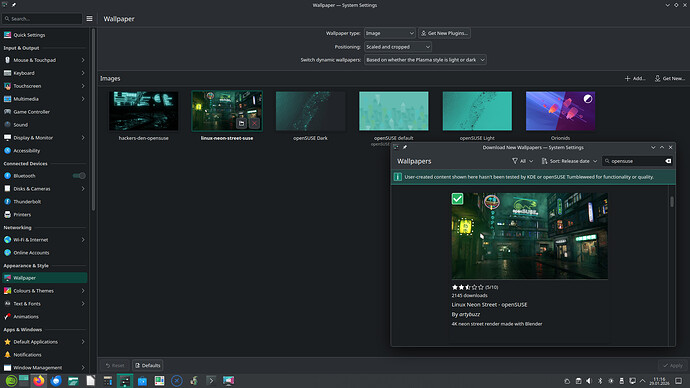Open the Switch dynamic wallpapers dropdown
The image size is (690, 388).
coord(425,60)
